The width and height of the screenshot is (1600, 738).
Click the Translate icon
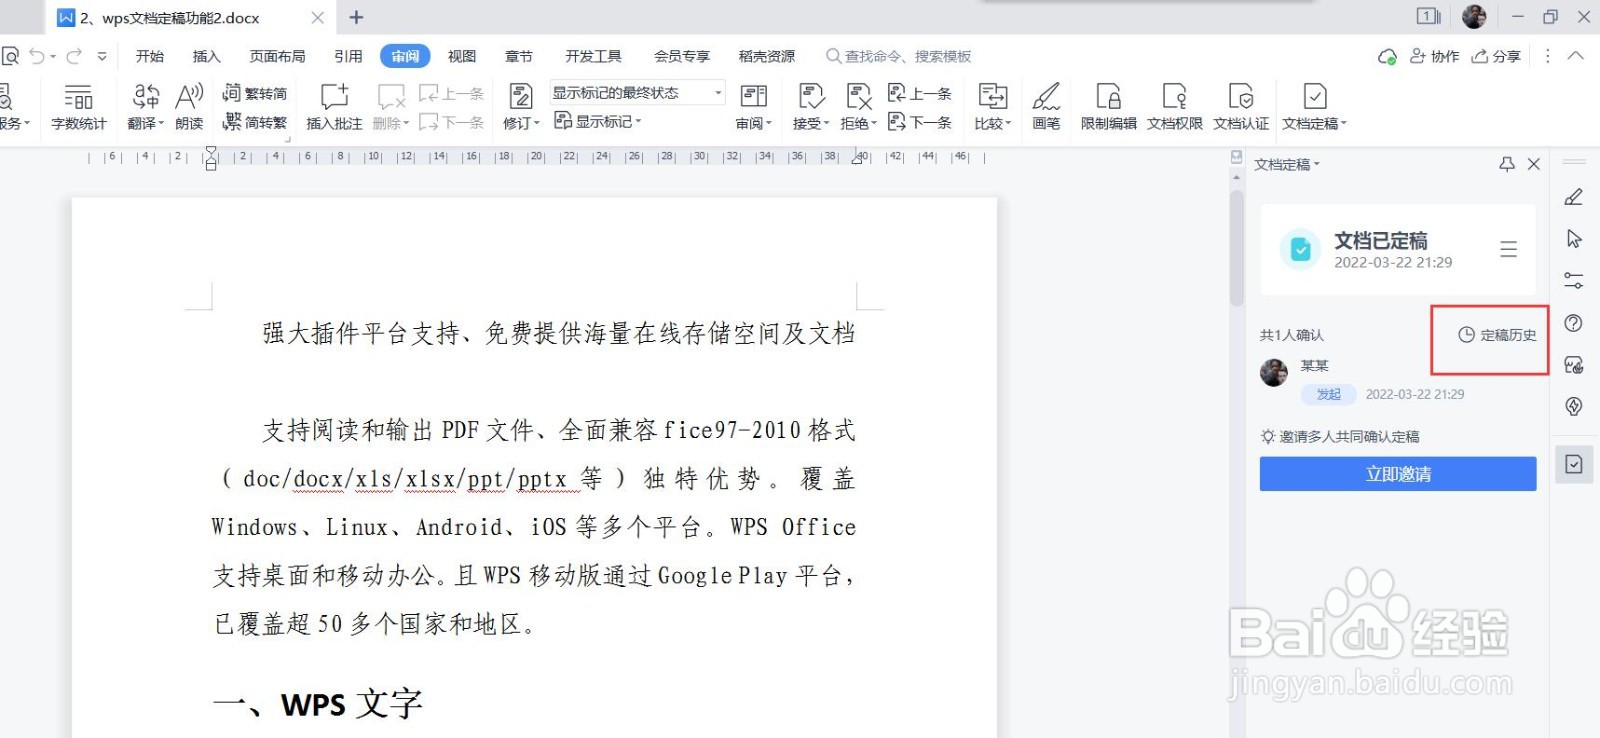pos(146,96)
